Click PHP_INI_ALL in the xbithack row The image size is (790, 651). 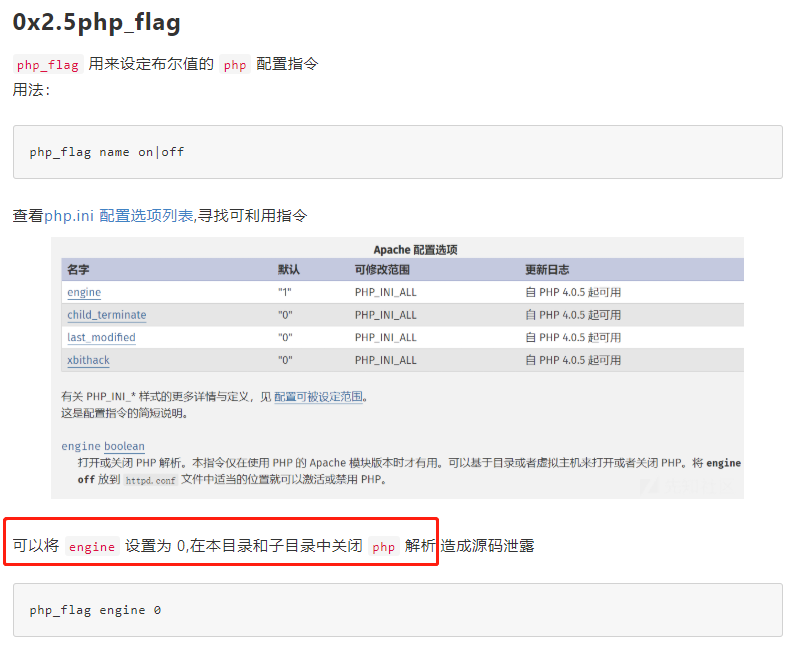385,360
